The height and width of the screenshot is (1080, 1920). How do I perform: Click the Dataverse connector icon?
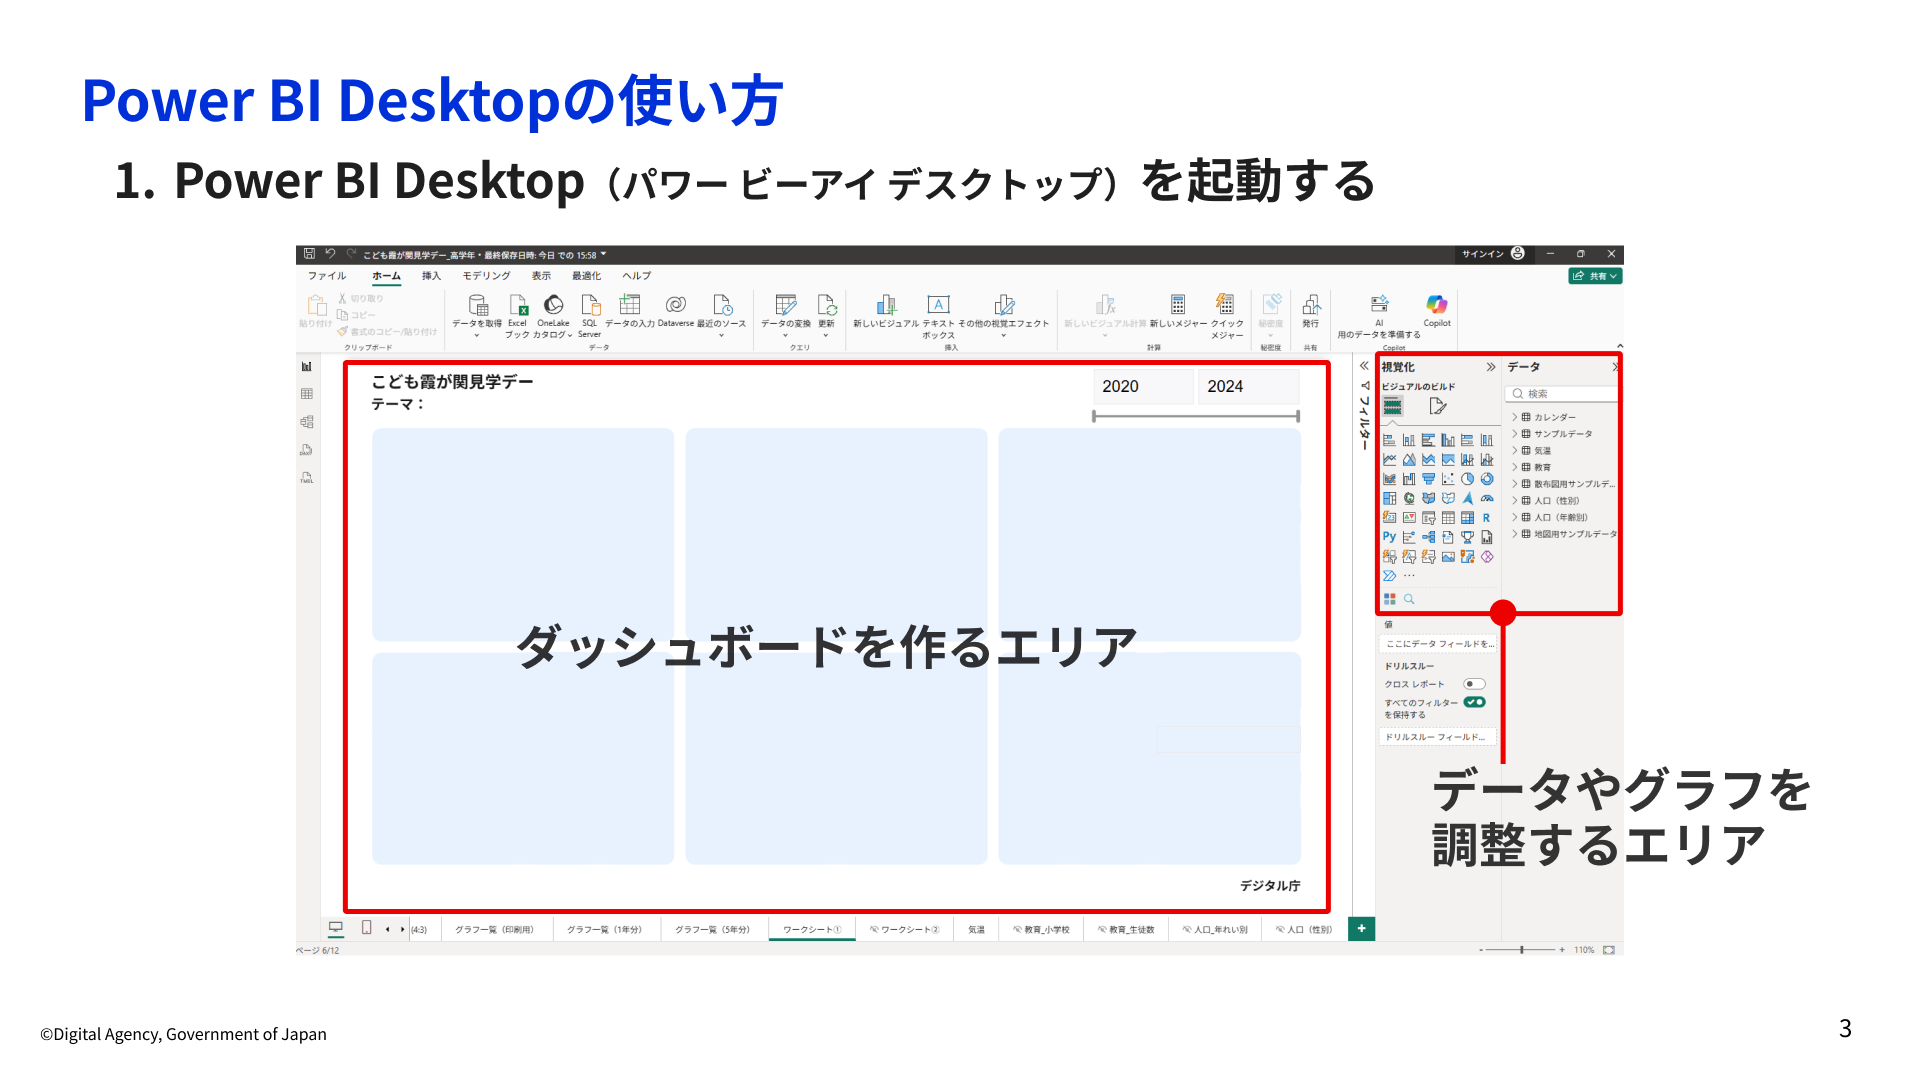click(x=676, y=304)
